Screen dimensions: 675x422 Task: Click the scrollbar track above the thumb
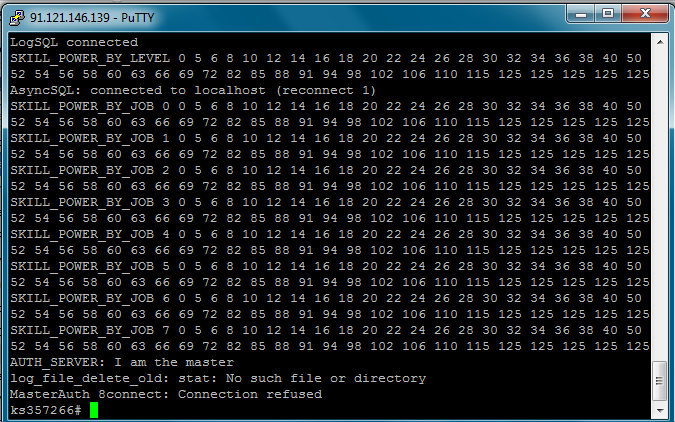point(660,206)
